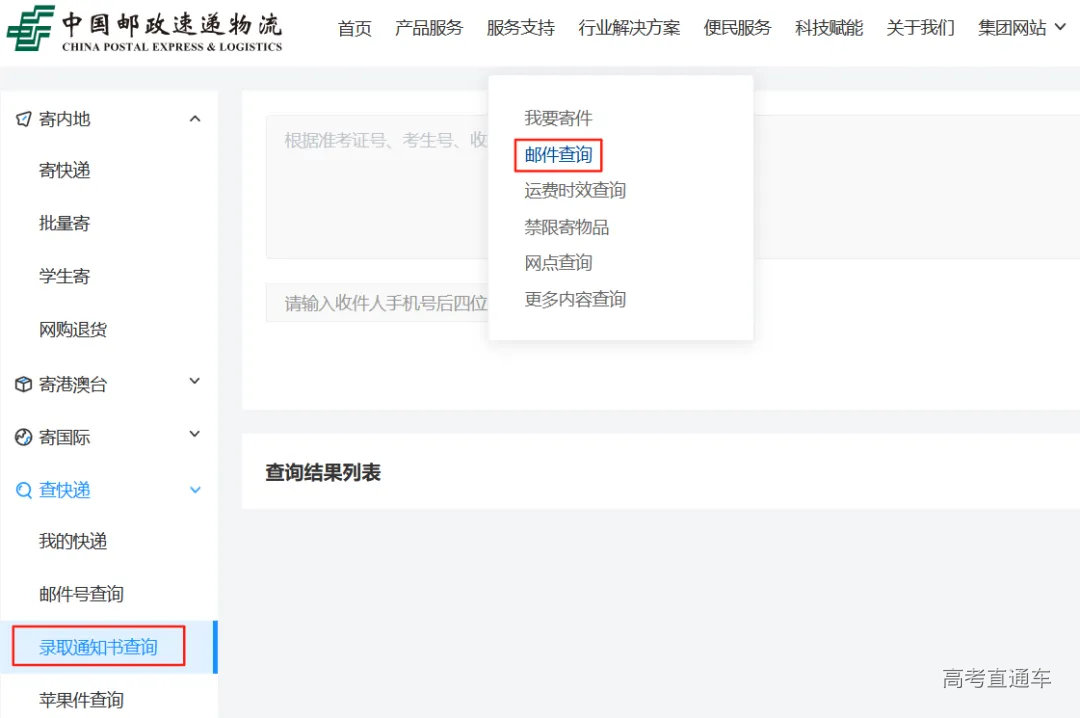Click the 查快递 magnifier icon
This screenshot has height=718, width=1080.
click(x=24, y=489)
